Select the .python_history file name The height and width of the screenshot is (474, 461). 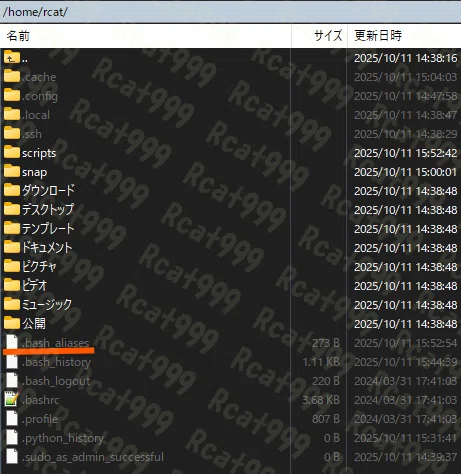(x=63, y=438)
